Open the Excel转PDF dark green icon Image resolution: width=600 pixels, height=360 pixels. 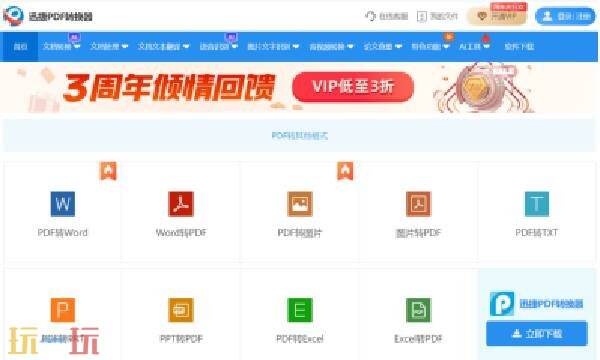pyautogui.click(x=418, y=310)
